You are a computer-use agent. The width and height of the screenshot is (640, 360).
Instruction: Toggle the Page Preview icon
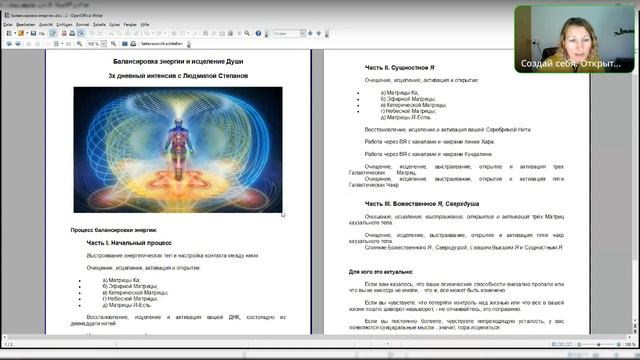[81, 33]
